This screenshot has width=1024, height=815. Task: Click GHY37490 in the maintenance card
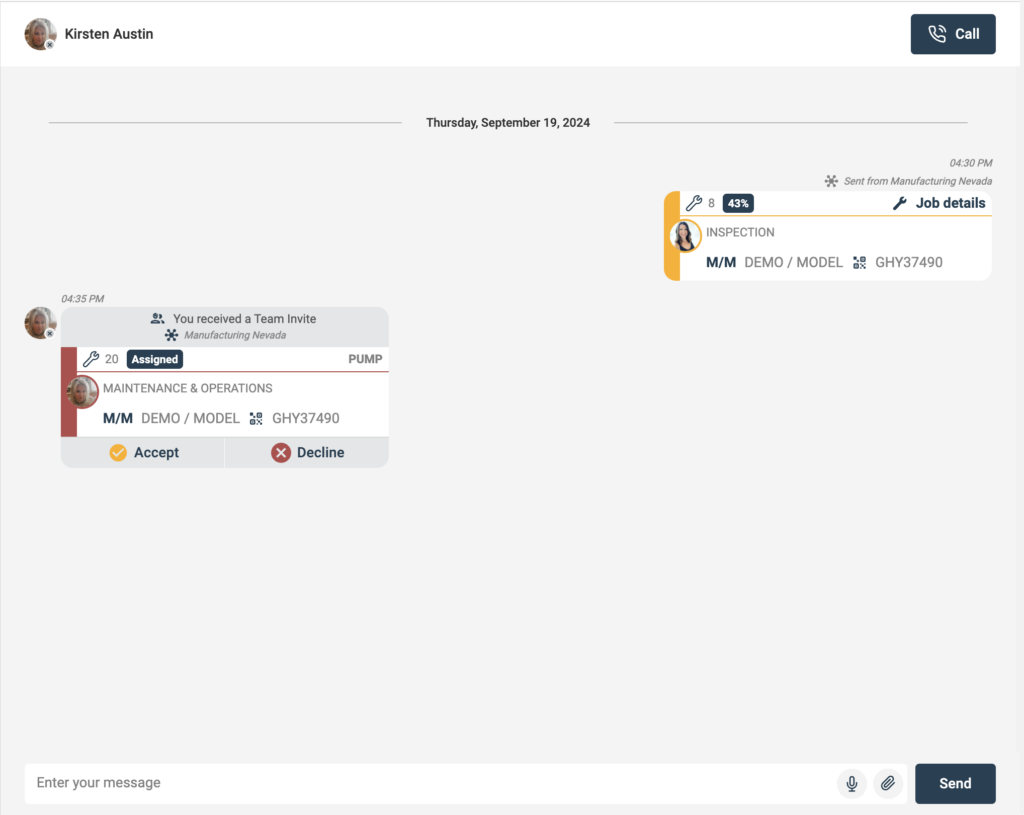[x=306, y=419]
